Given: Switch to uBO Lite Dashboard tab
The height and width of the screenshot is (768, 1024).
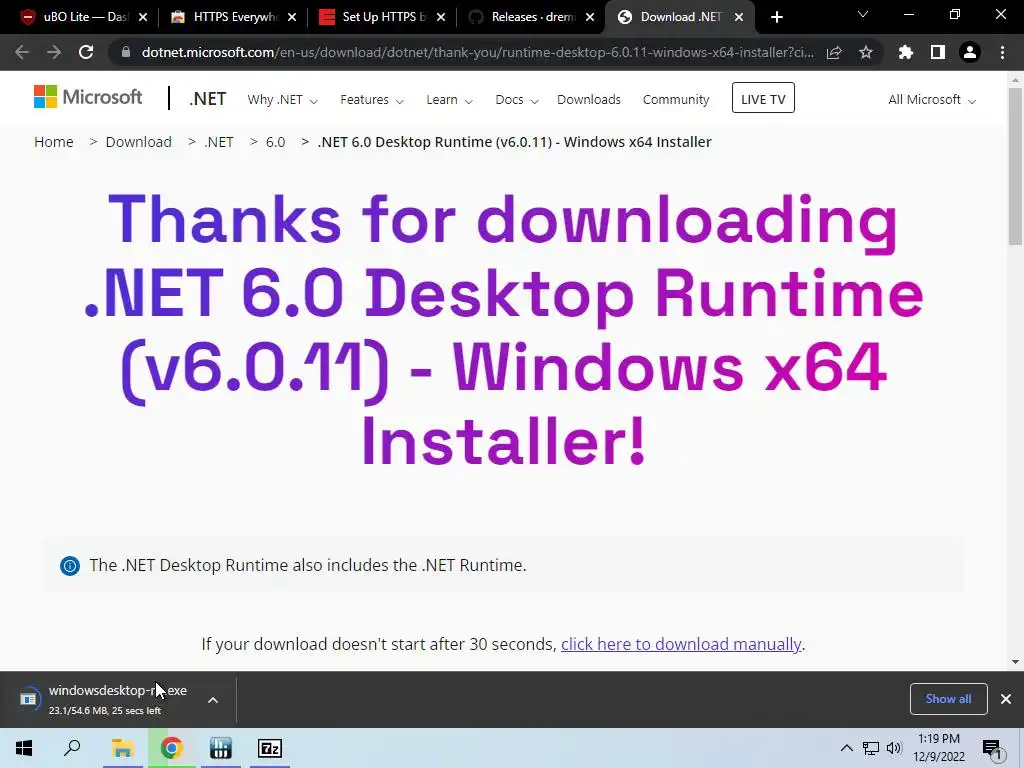Looking at the screenshot, I should coord(85,17).
